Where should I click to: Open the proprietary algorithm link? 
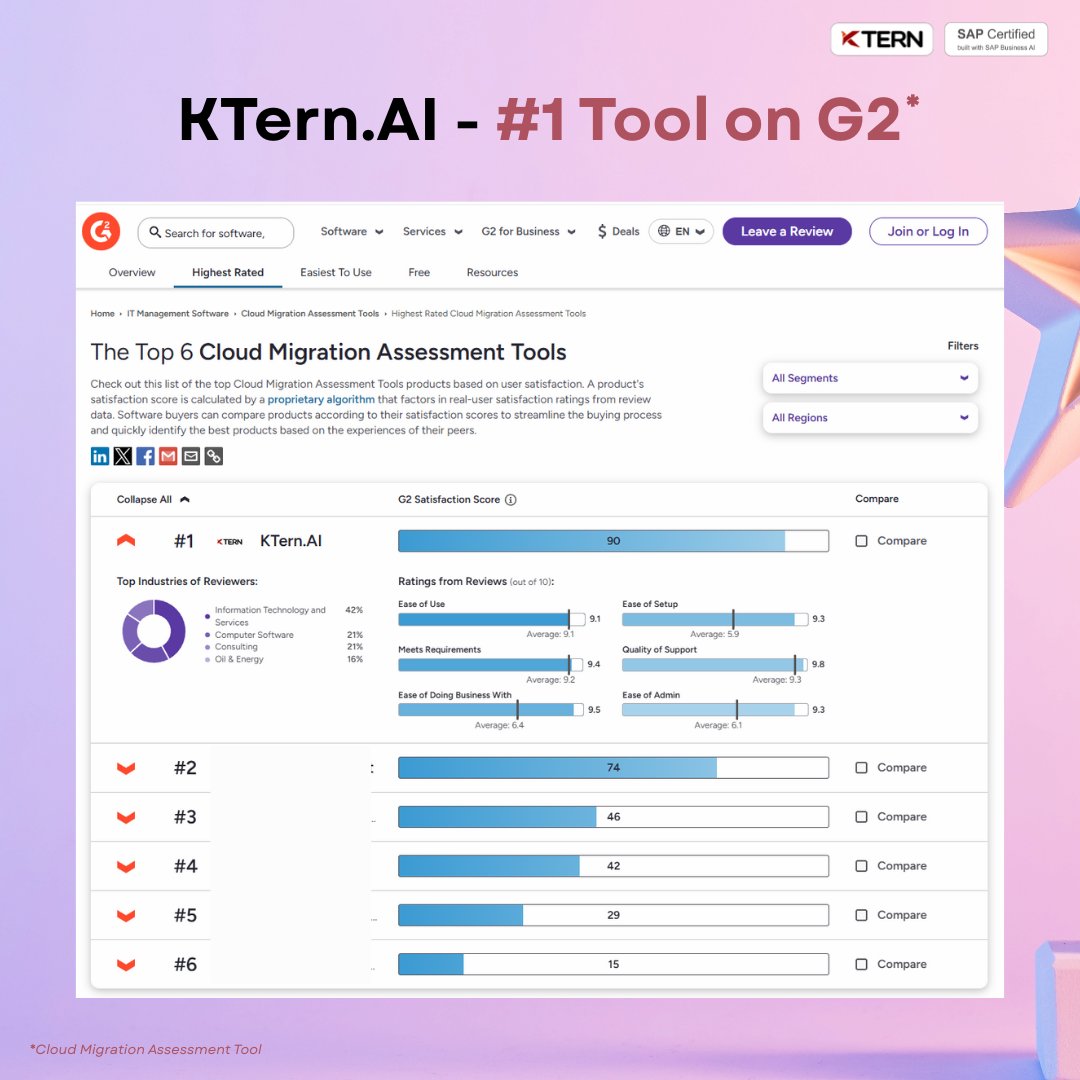pos(321,399)
